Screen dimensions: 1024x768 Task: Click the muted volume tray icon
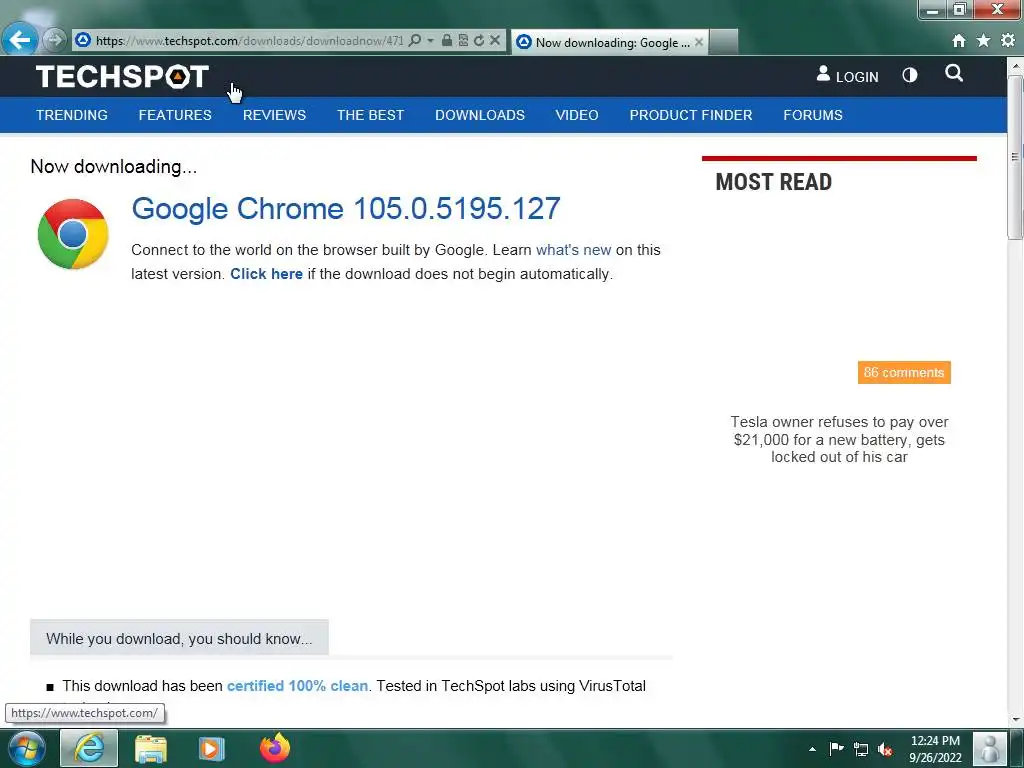click(885, 749)
